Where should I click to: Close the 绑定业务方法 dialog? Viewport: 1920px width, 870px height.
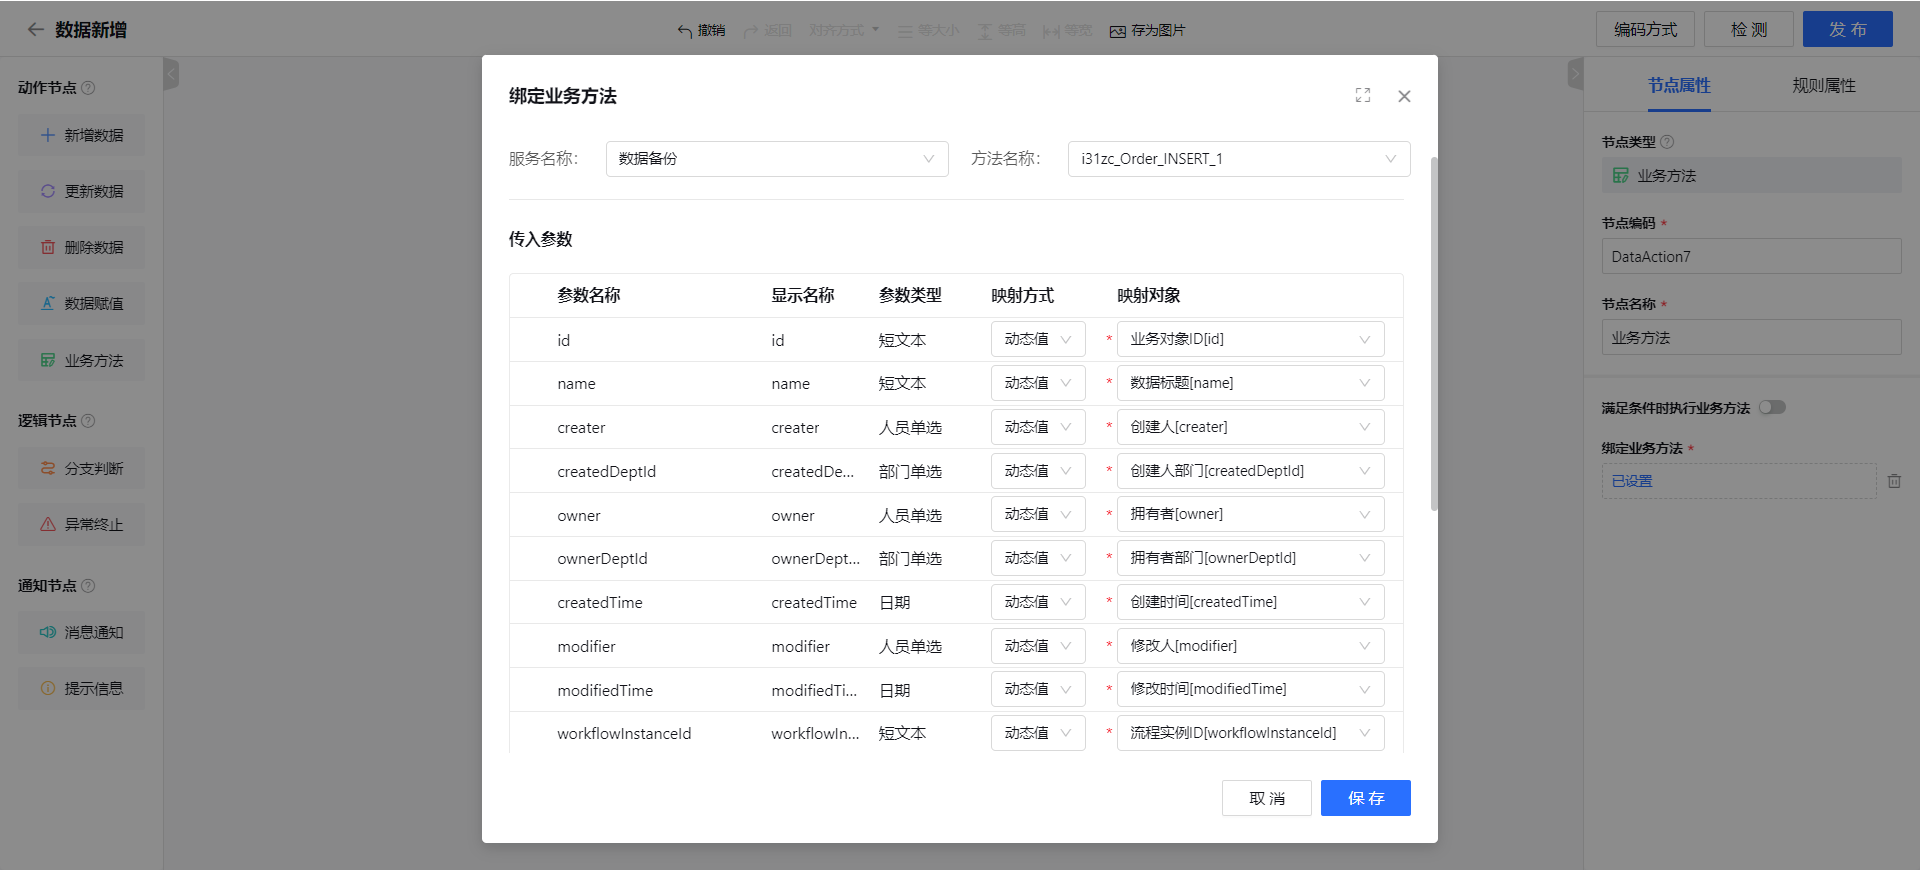click(1404, 96)
